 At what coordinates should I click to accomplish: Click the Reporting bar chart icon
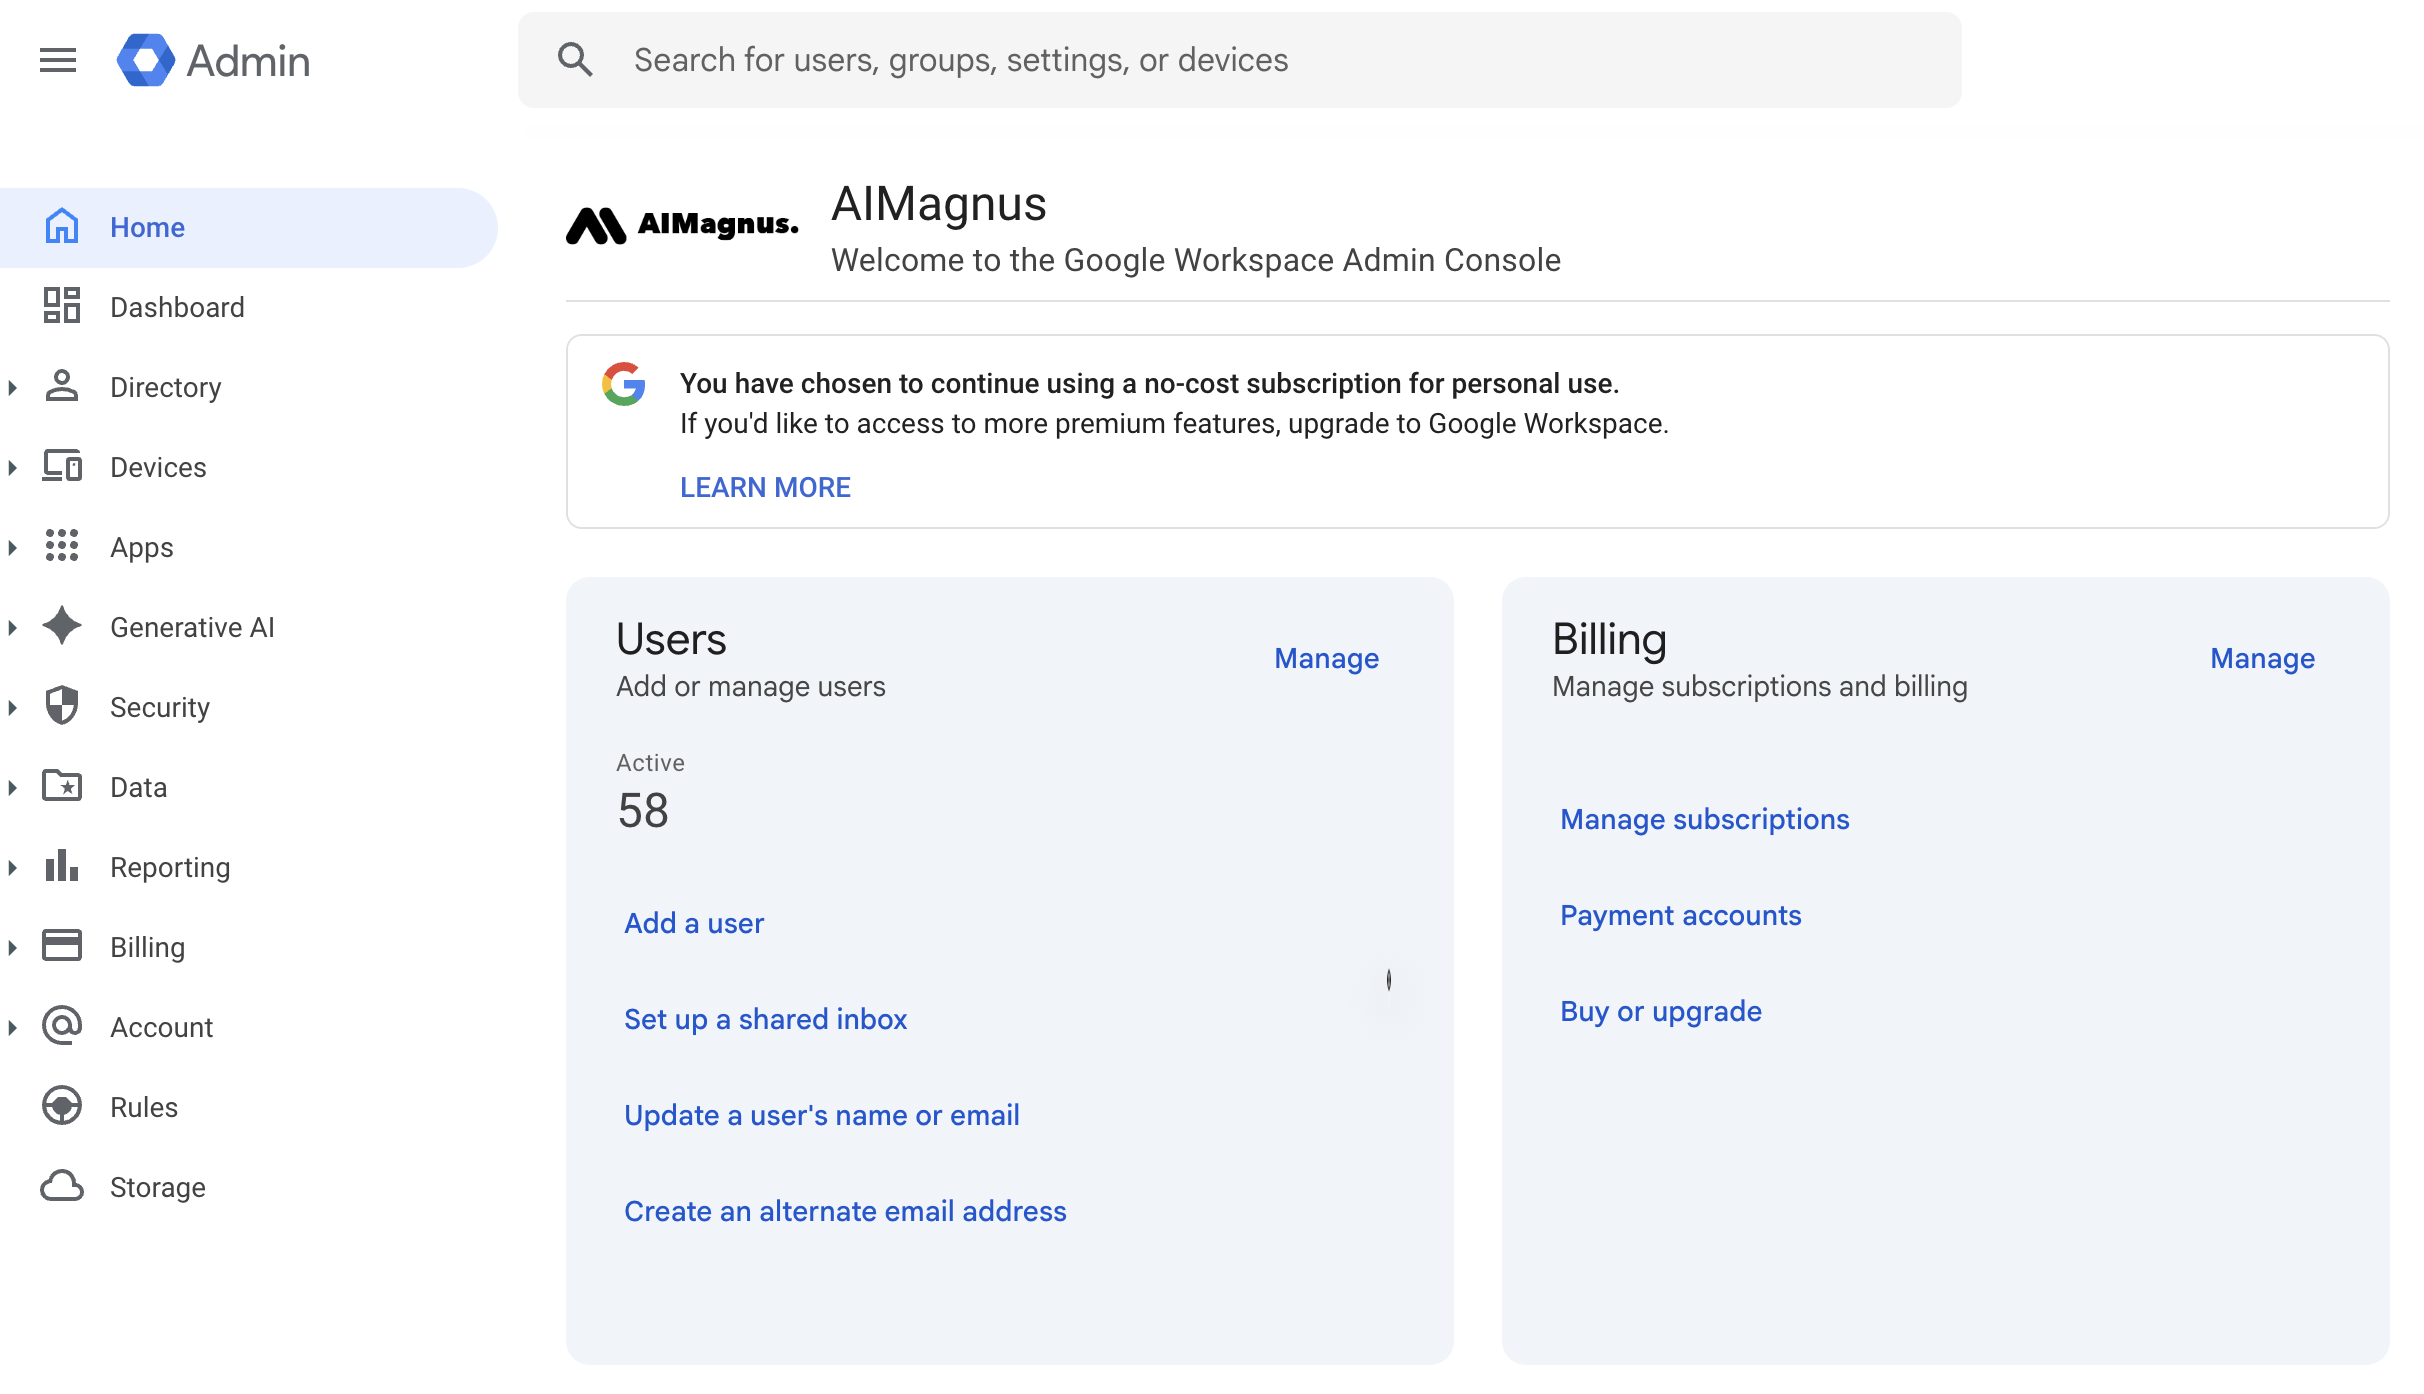coord(62,866)
